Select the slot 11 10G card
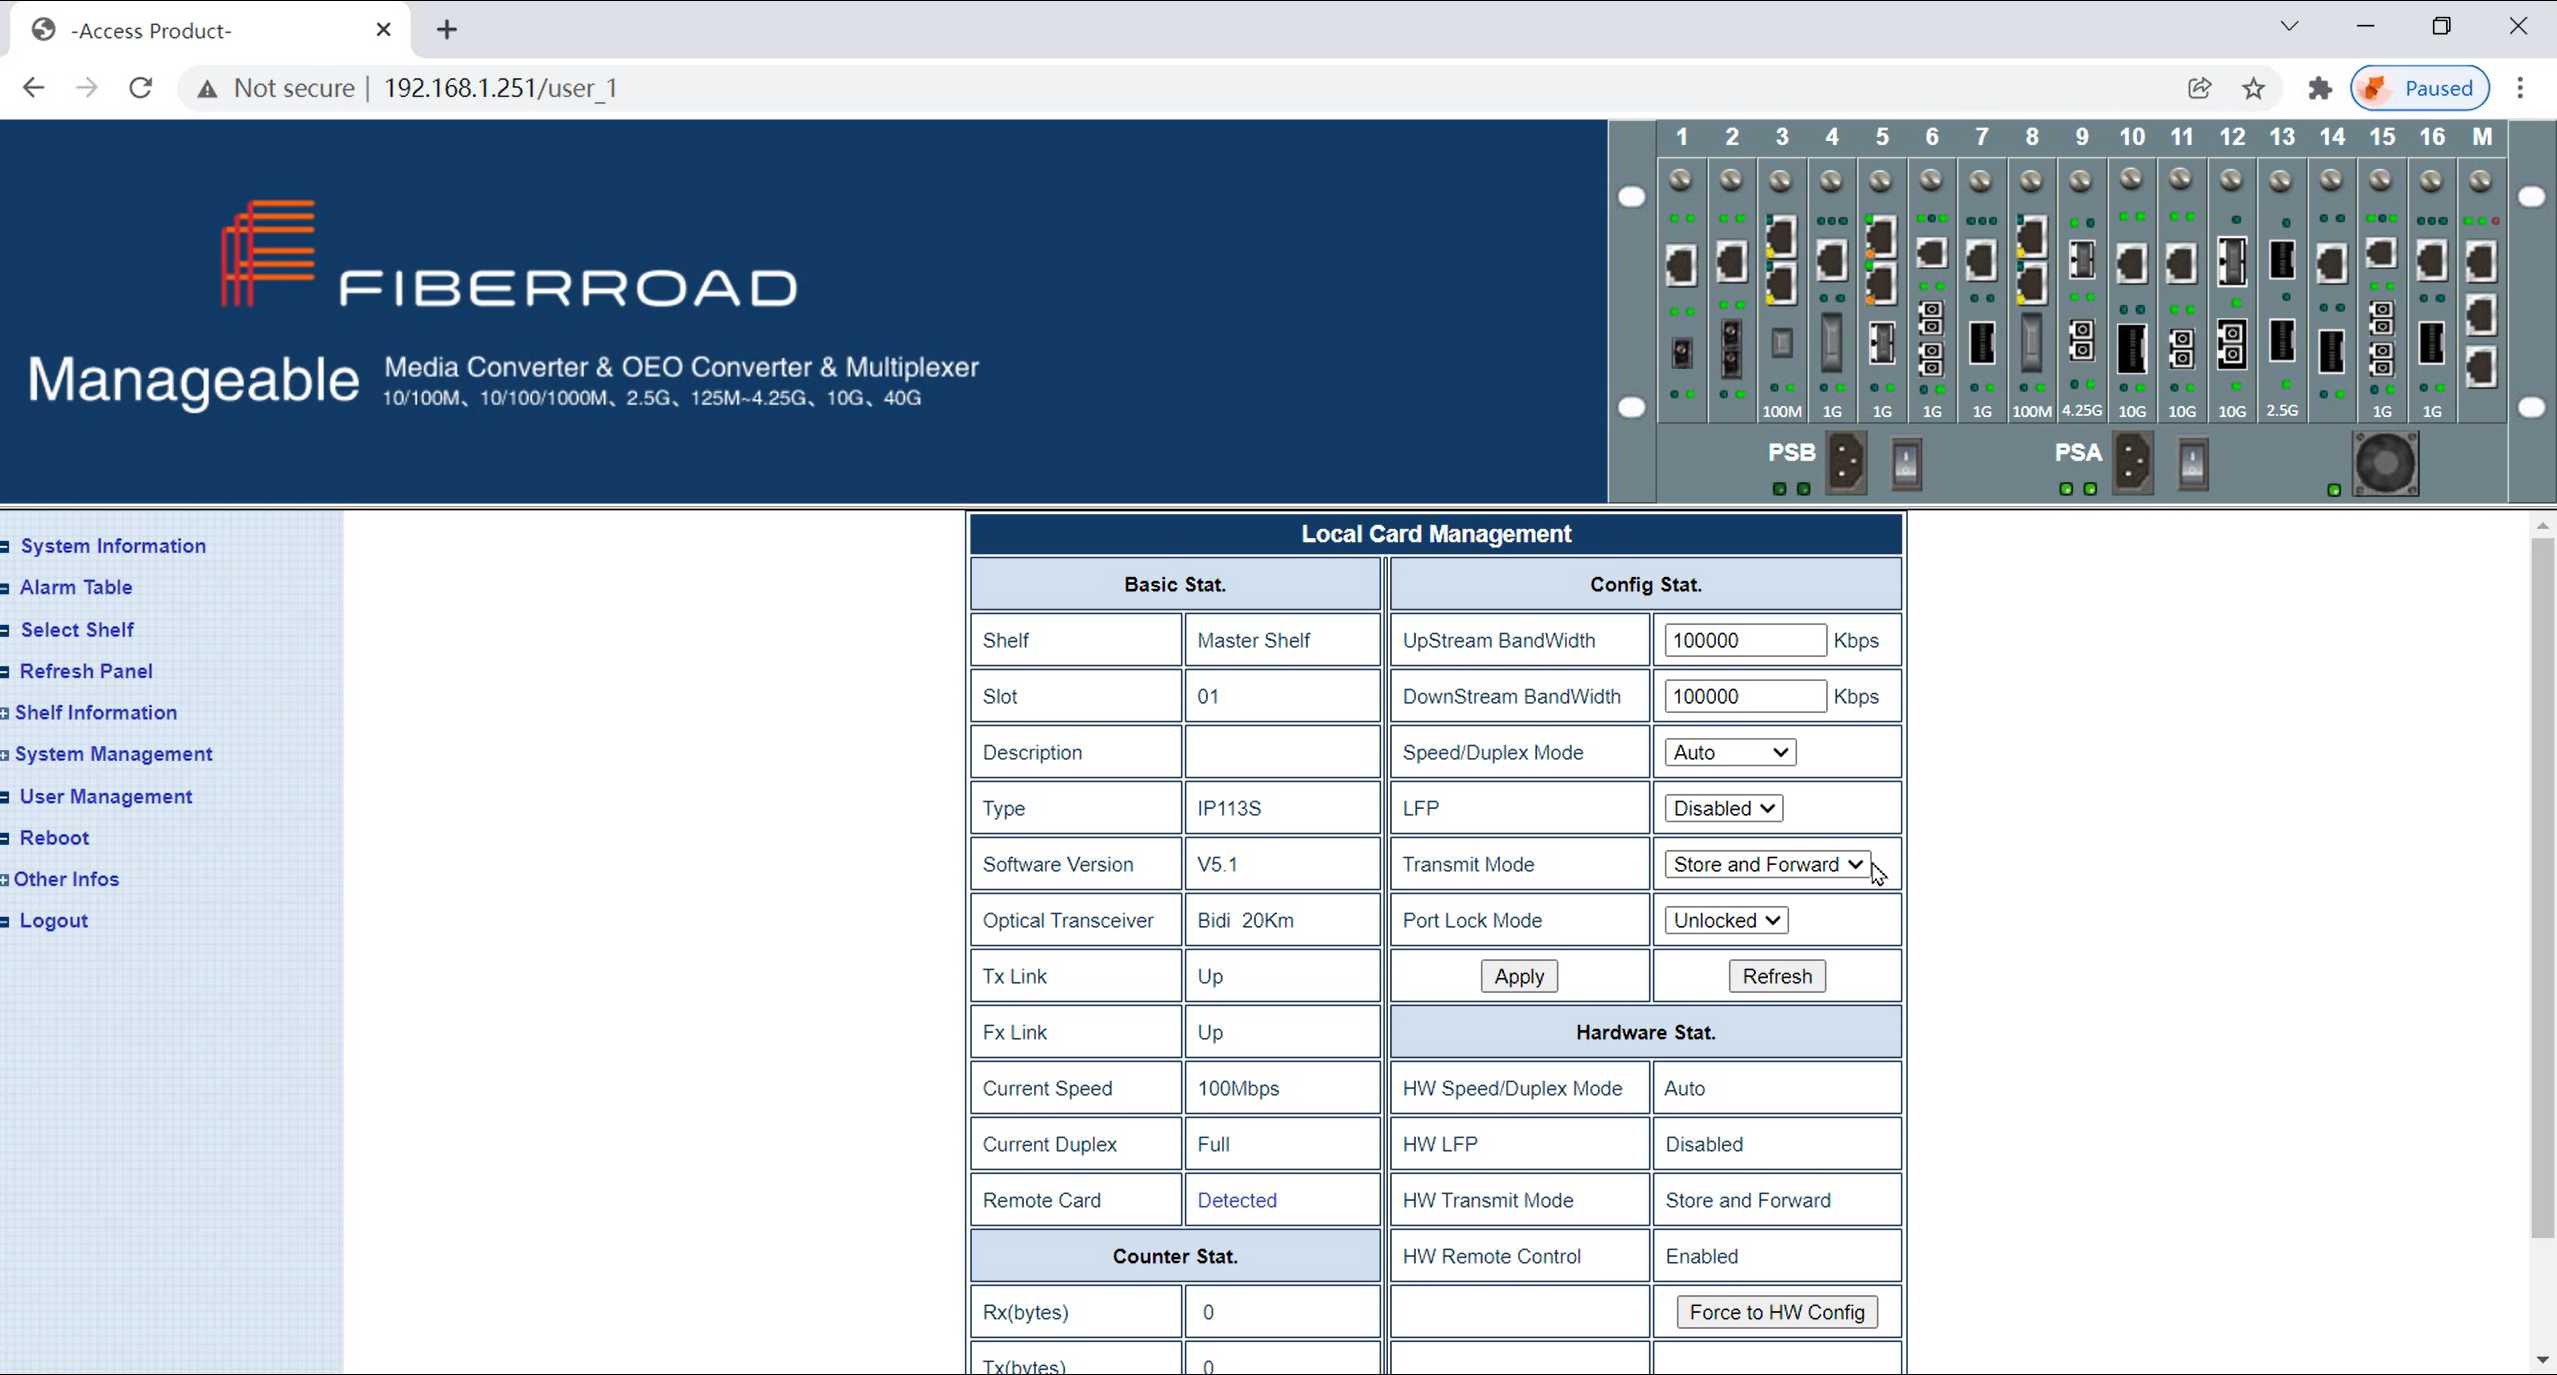Image resolution: width=2557 pixels, height=1375 pixels. [2182, 290]
